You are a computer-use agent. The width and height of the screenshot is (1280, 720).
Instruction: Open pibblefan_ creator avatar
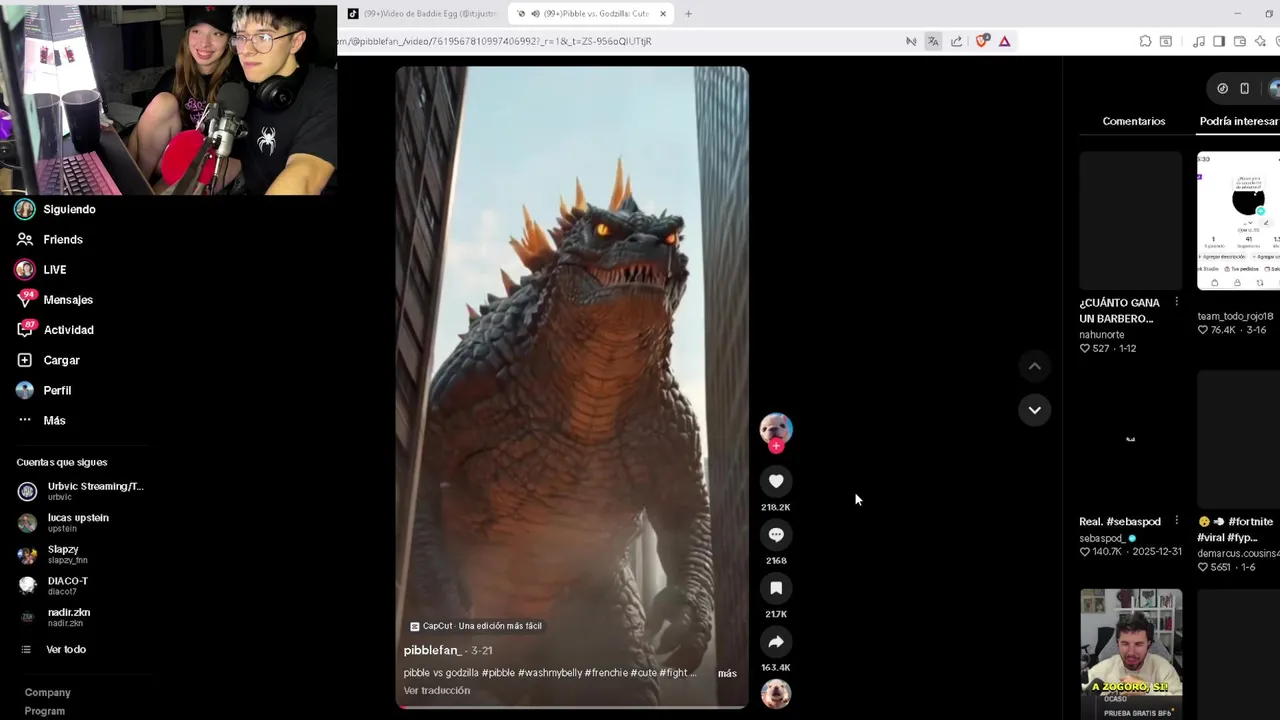(x=776, y=428)
